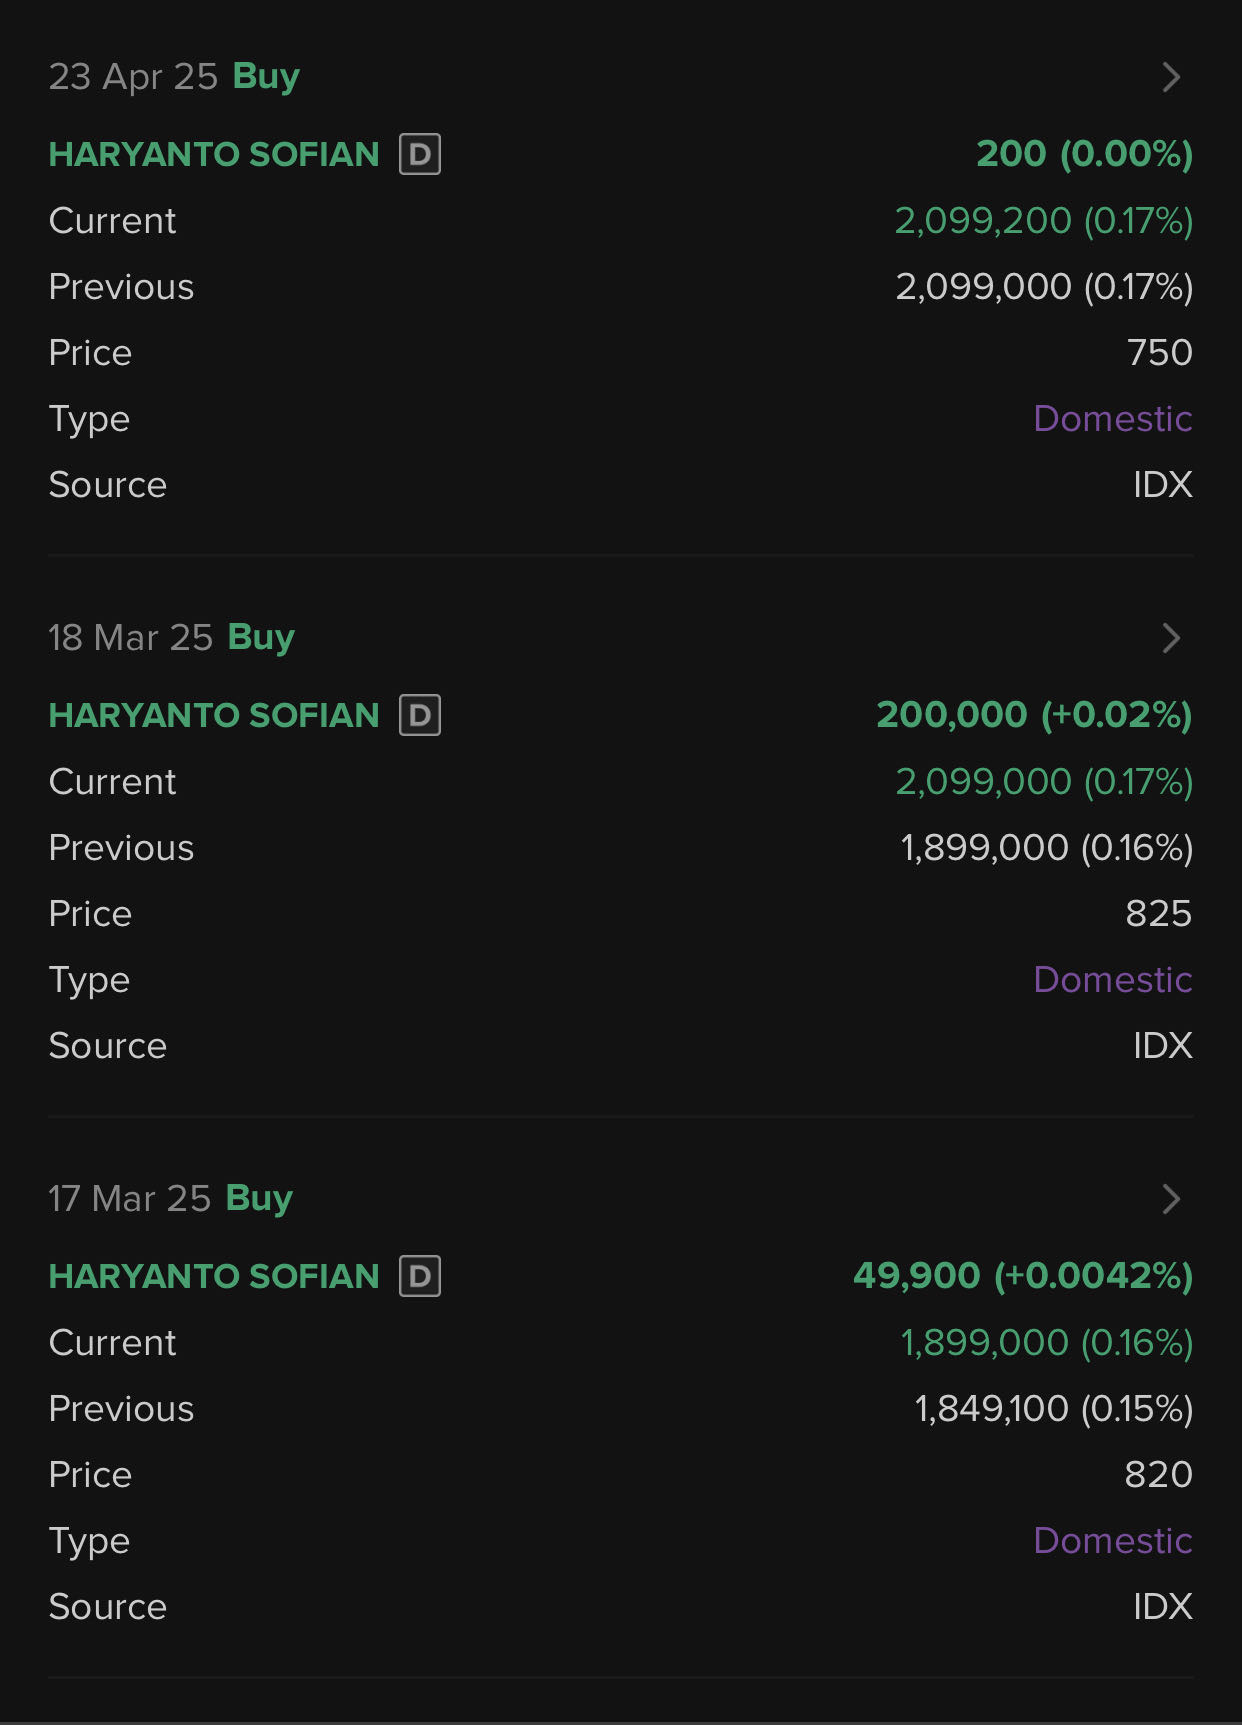Screen dimensions: 1242x1725
Task: Open HARYANTO SOFIAN in 23 Apr entry
Action: (214, 154)
